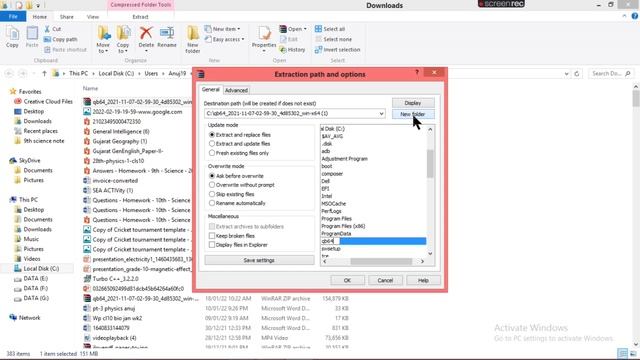Click the folder tree vertical scrollbar thumb
Viewport: 640px width, 360px height.
pyautogui.click(x=430, y=164)
